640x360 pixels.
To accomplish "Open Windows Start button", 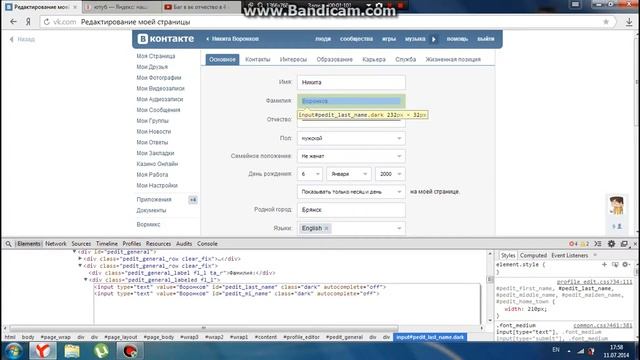I will coord(13,351).
